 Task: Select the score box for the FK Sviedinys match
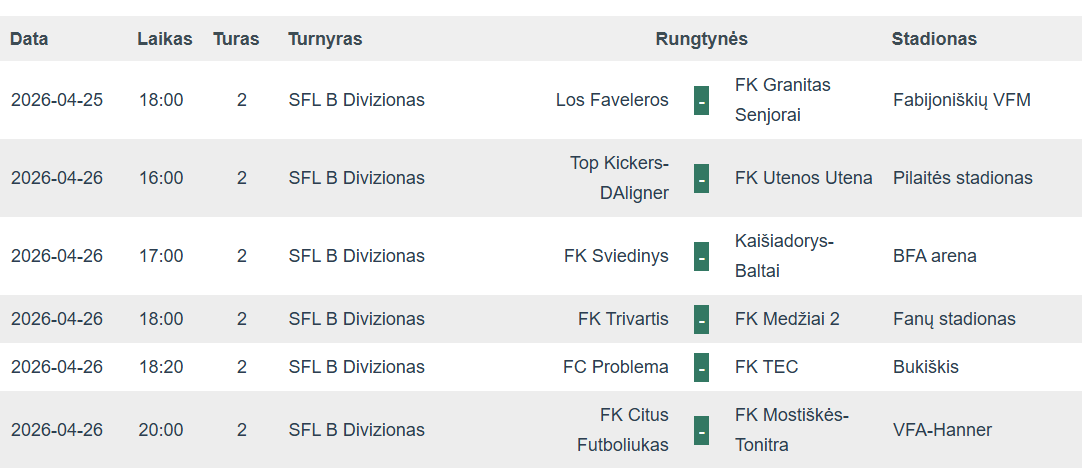(x=701, y=256)
